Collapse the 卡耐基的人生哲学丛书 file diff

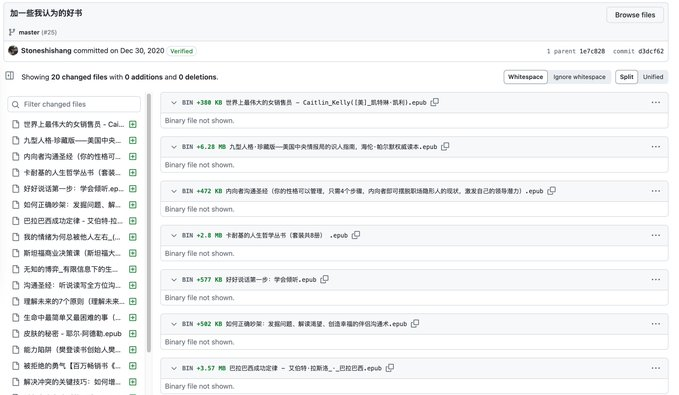pyautogui.click(x=174, y=235)
